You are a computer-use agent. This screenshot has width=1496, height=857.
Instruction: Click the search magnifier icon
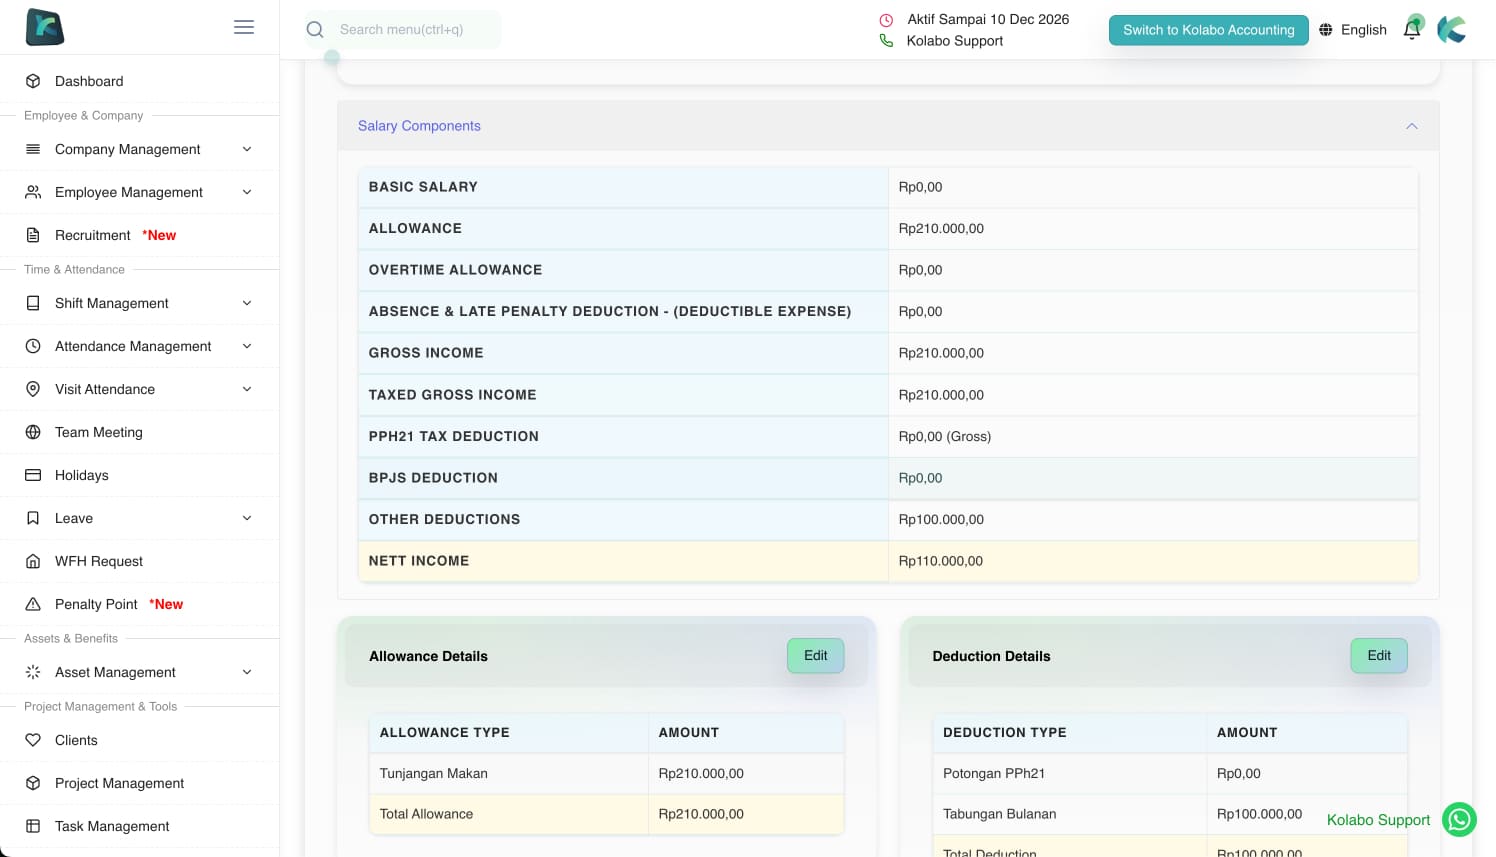pyautogui.click(x=315, y=30)
